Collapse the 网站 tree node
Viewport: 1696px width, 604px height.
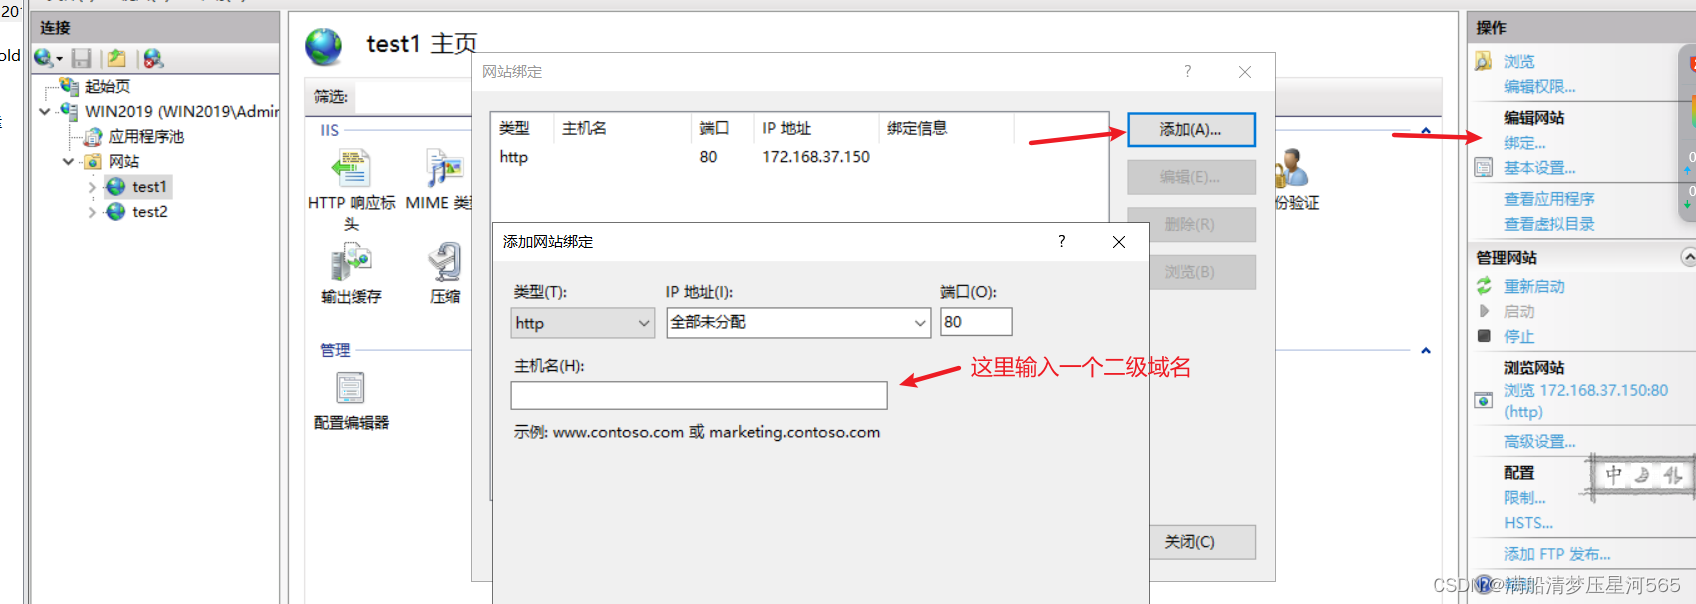click(68, 162)
